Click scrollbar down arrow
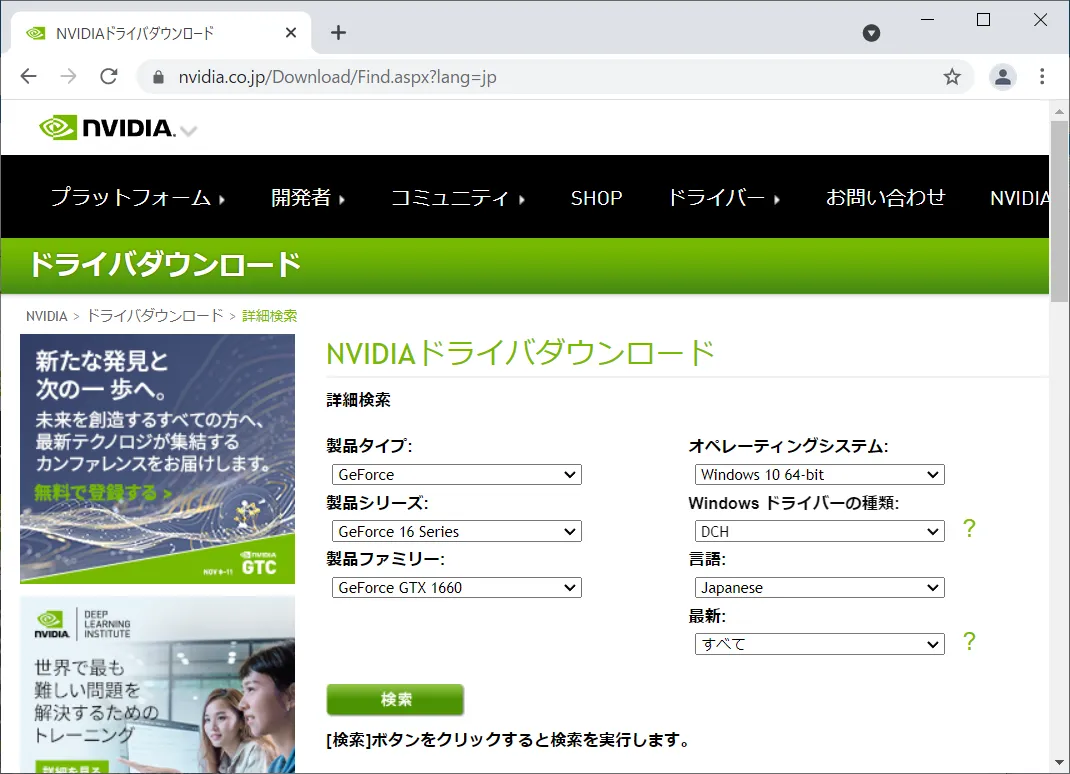 point(1059,763)
